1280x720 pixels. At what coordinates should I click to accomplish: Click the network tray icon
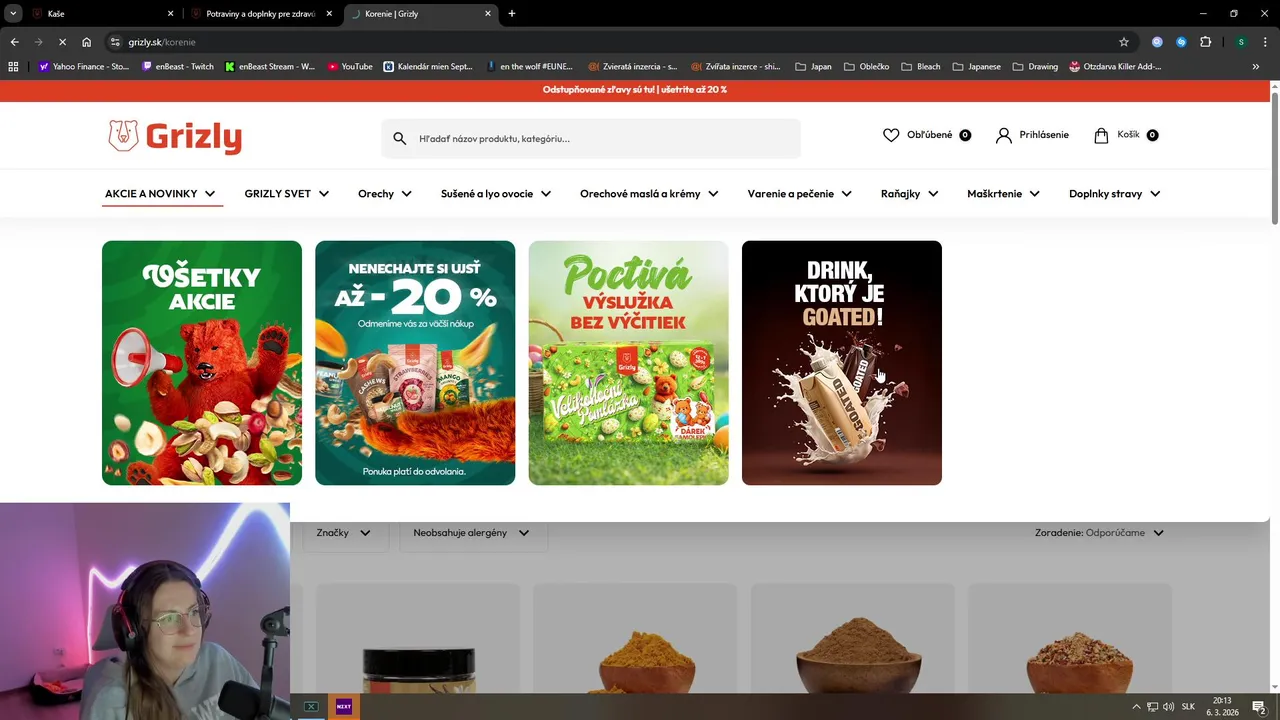(1152, 707)
